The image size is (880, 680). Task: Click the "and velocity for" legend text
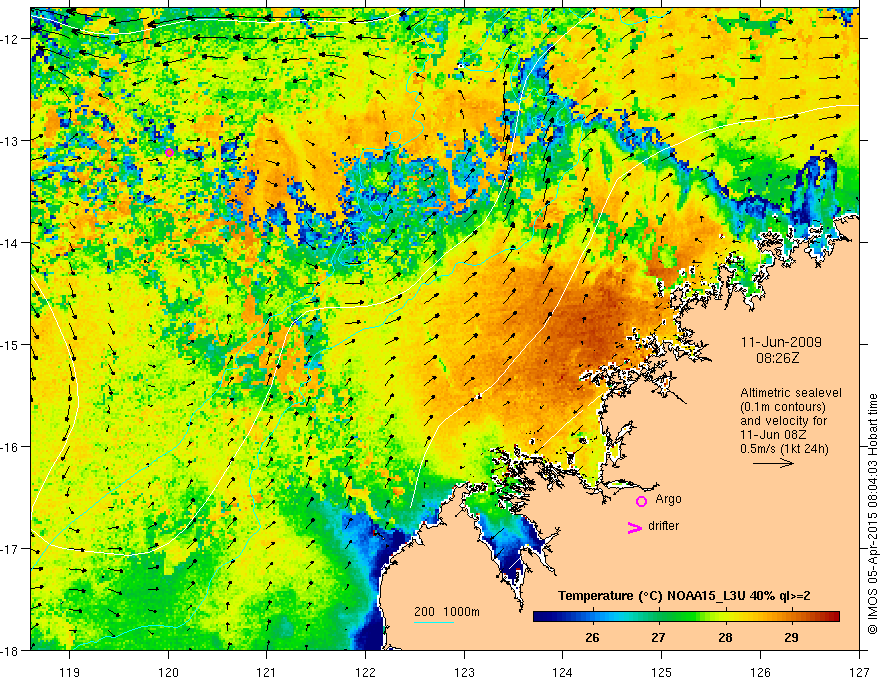pyautogui.click(x=783, y=421)
